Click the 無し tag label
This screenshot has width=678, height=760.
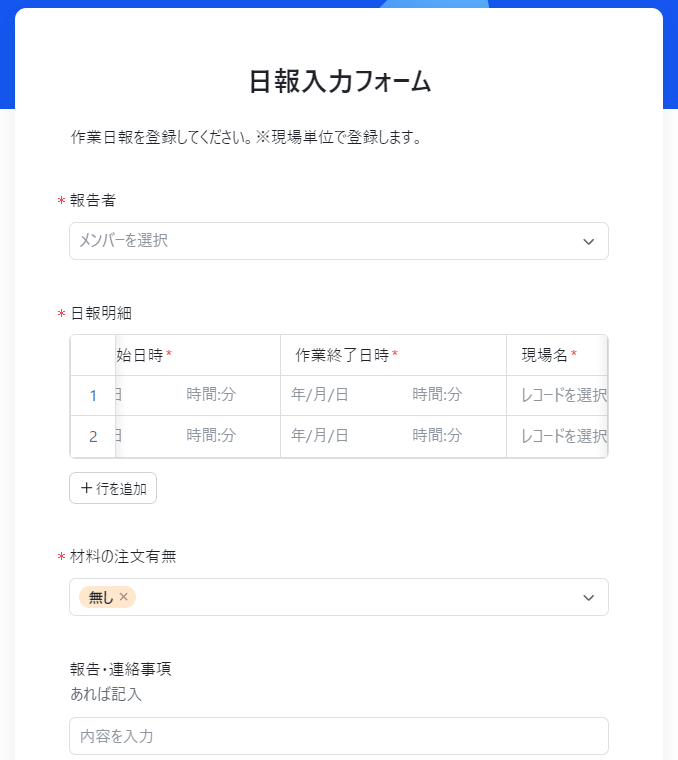[101, 597]
